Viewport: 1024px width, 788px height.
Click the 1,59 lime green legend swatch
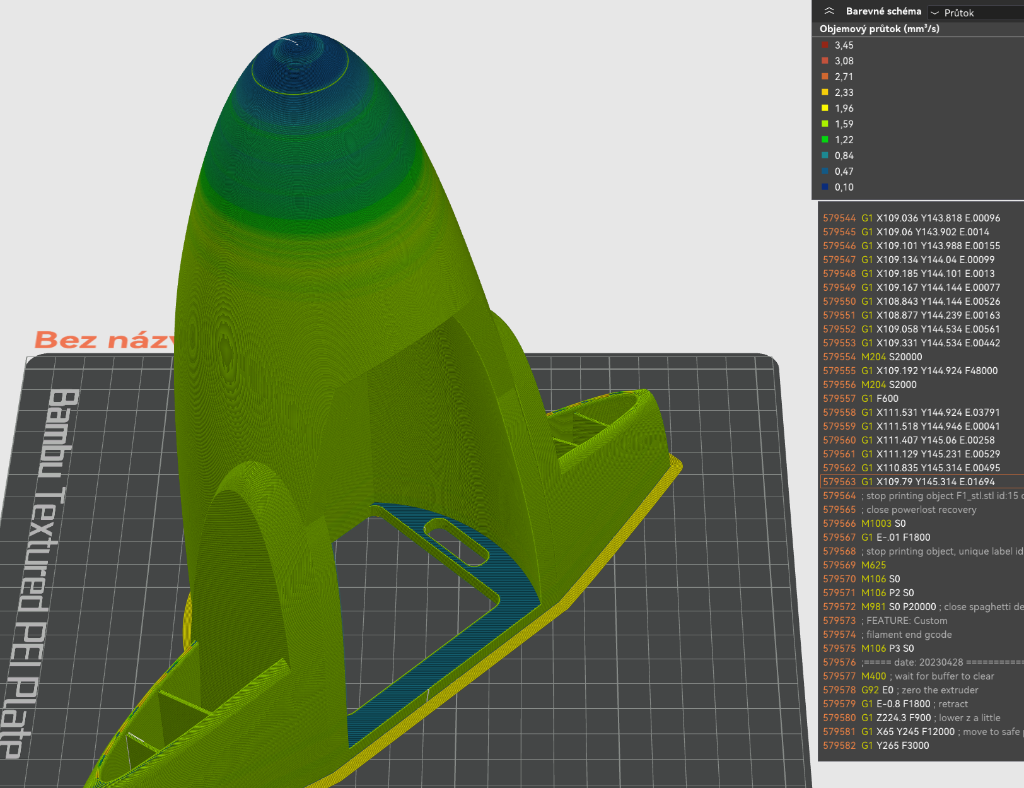[x=825, y=124]
